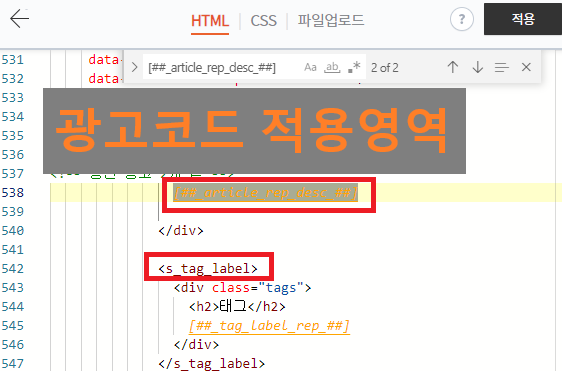
Task: Click the highlighted [##_article_rep_desc_##] code
Action: 266,193
